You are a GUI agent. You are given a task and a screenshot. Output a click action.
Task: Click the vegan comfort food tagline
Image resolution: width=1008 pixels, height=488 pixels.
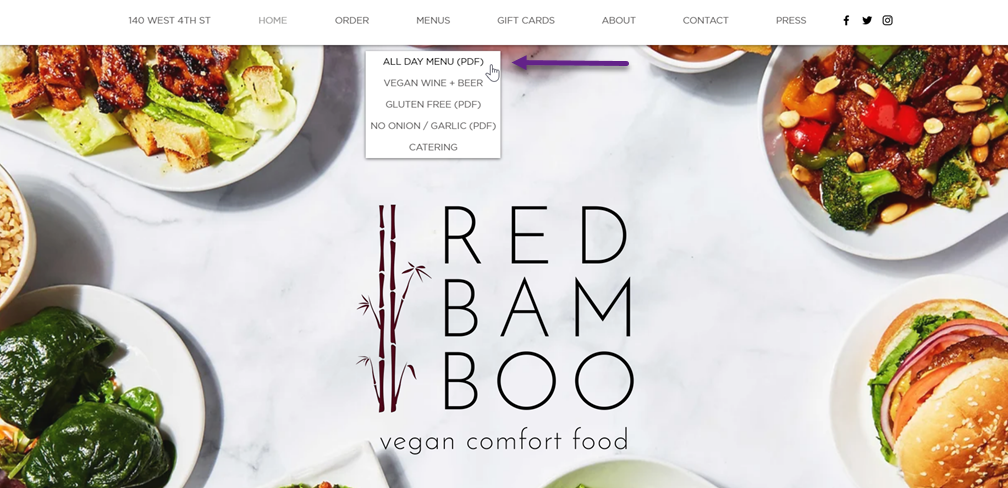tap(503, 441)
